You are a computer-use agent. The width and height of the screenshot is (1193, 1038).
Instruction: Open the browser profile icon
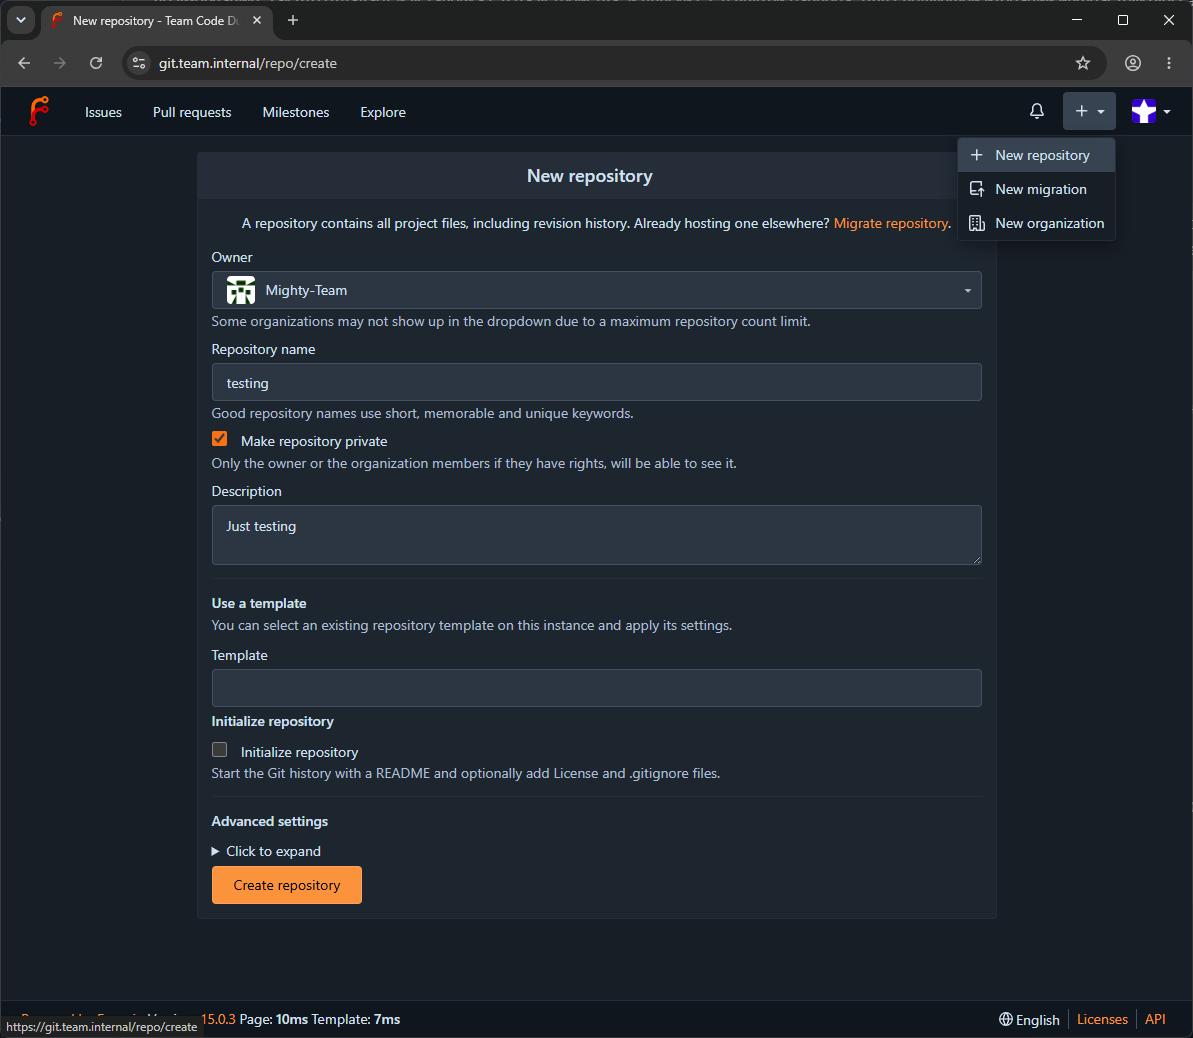(x=1133, y=63)
